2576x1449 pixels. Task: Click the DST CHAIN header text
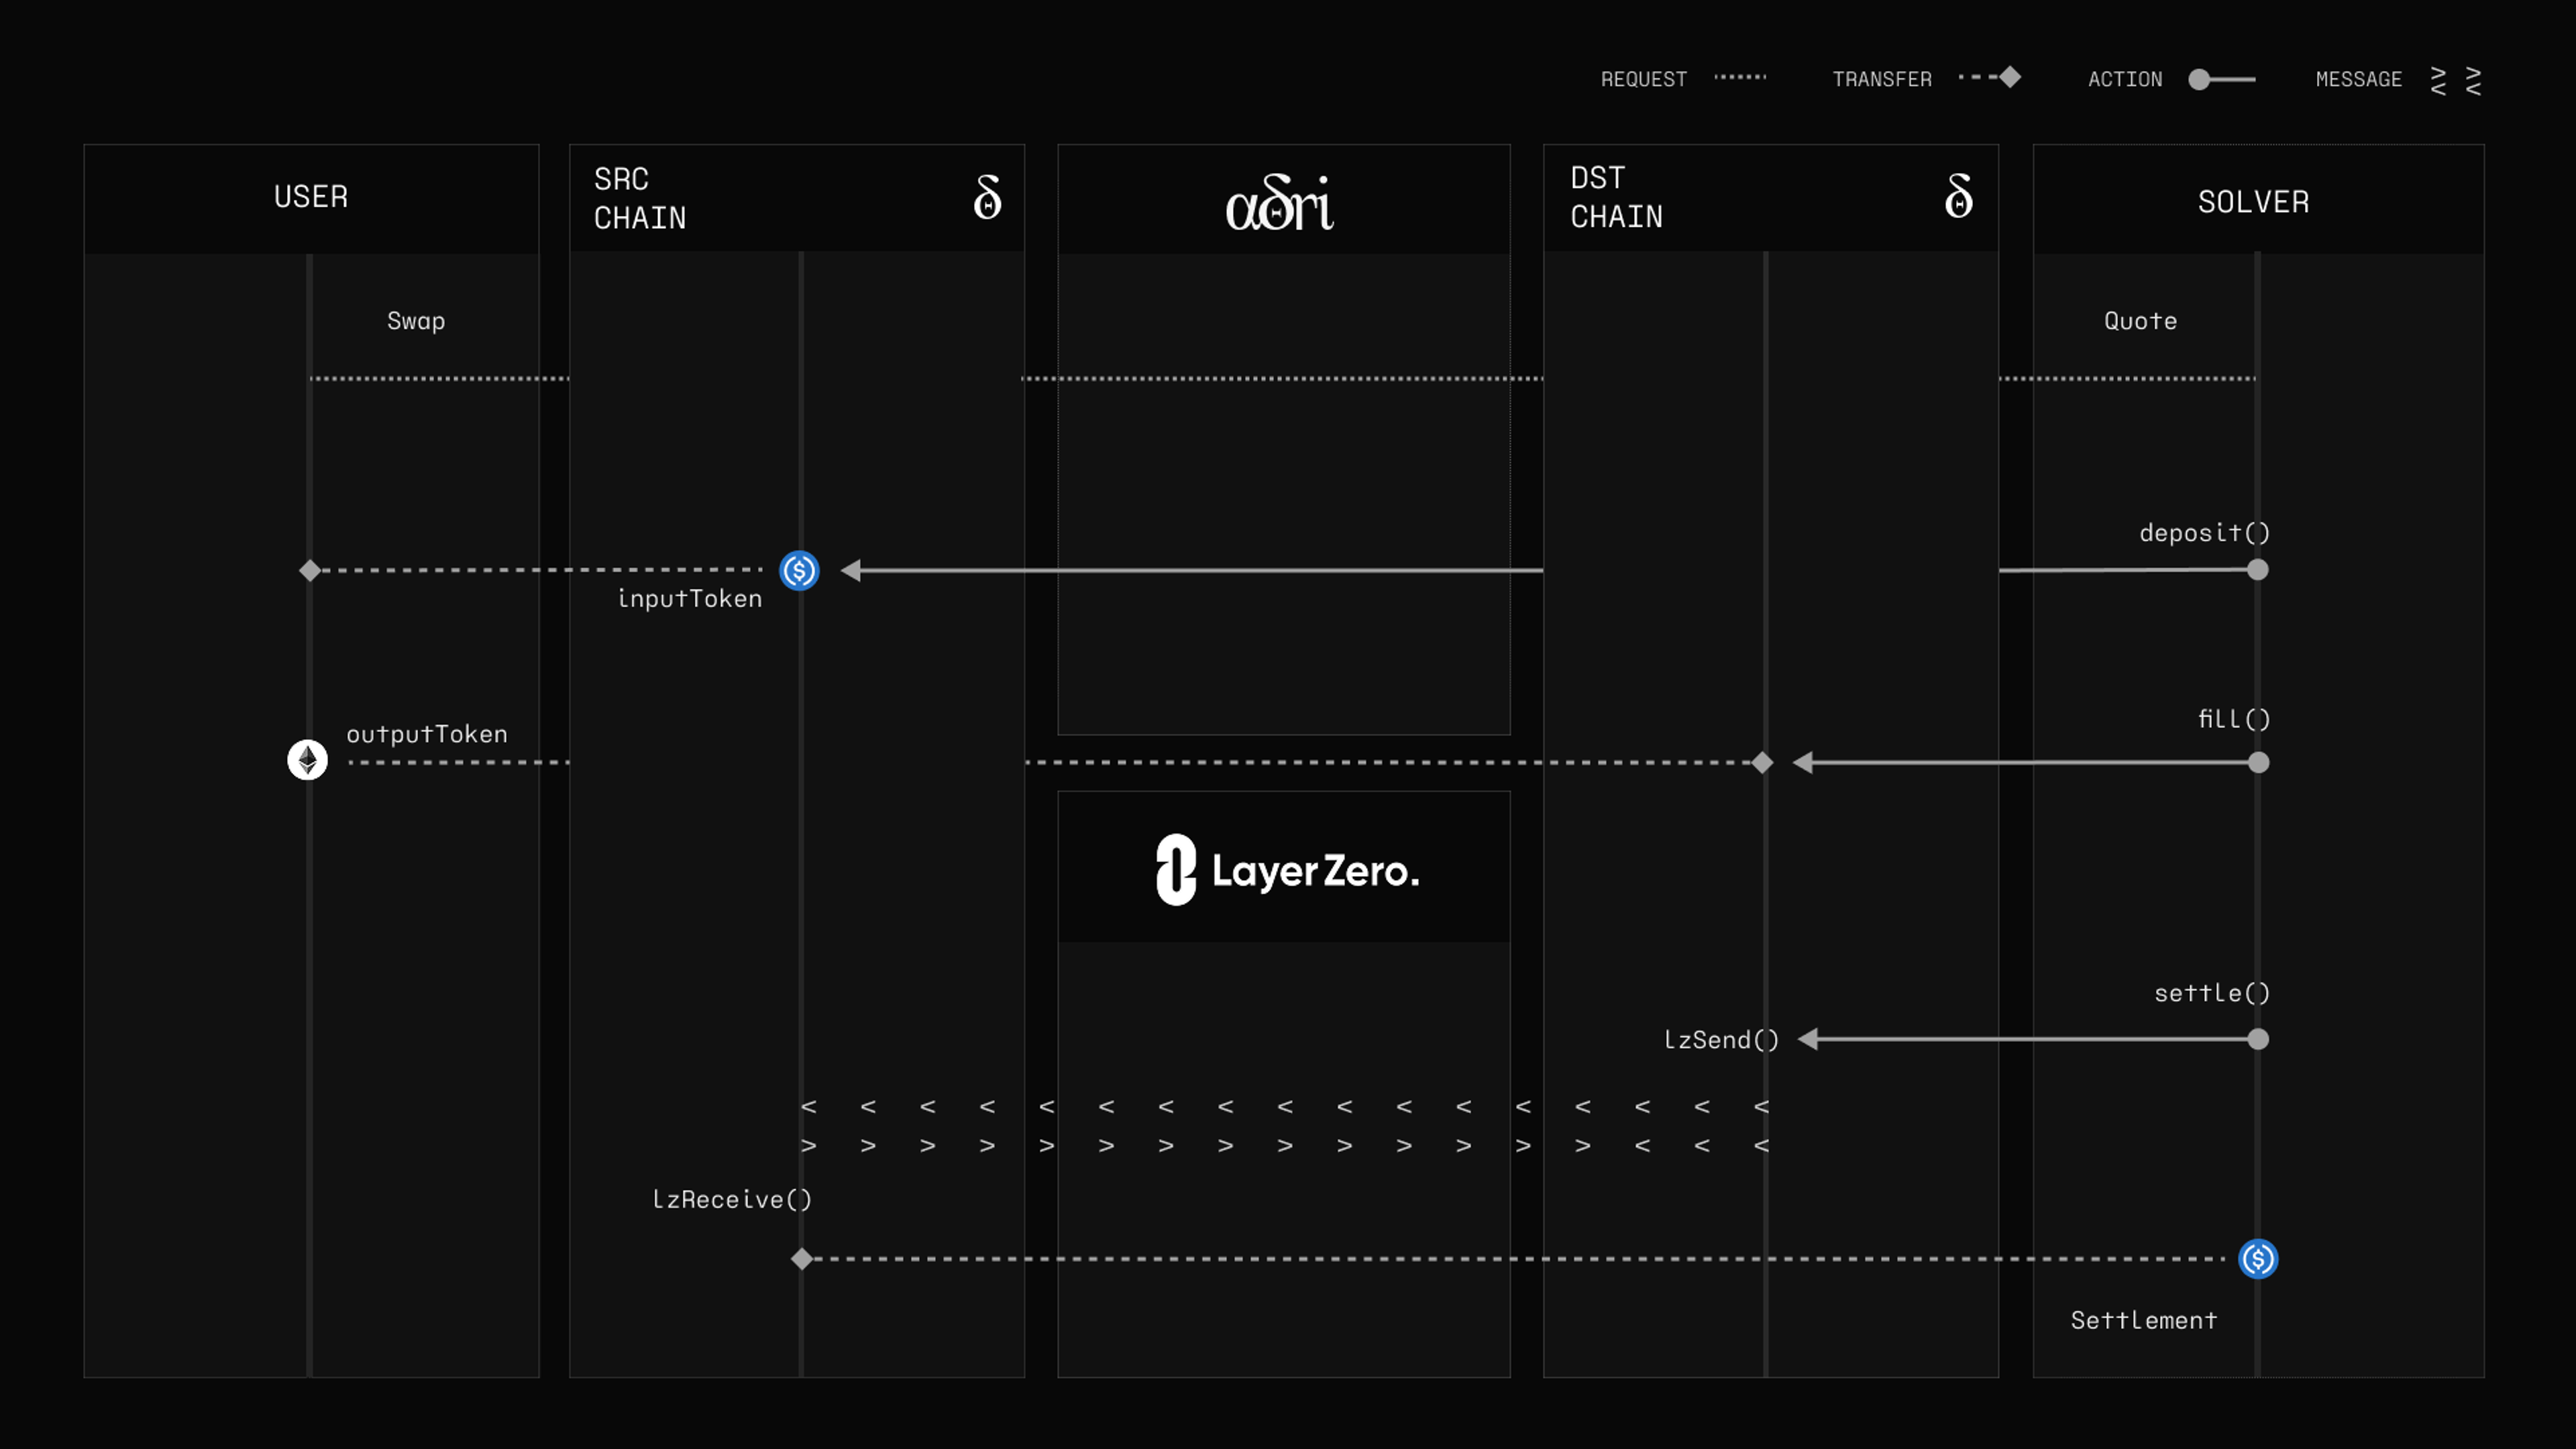tap(1617, 197)
